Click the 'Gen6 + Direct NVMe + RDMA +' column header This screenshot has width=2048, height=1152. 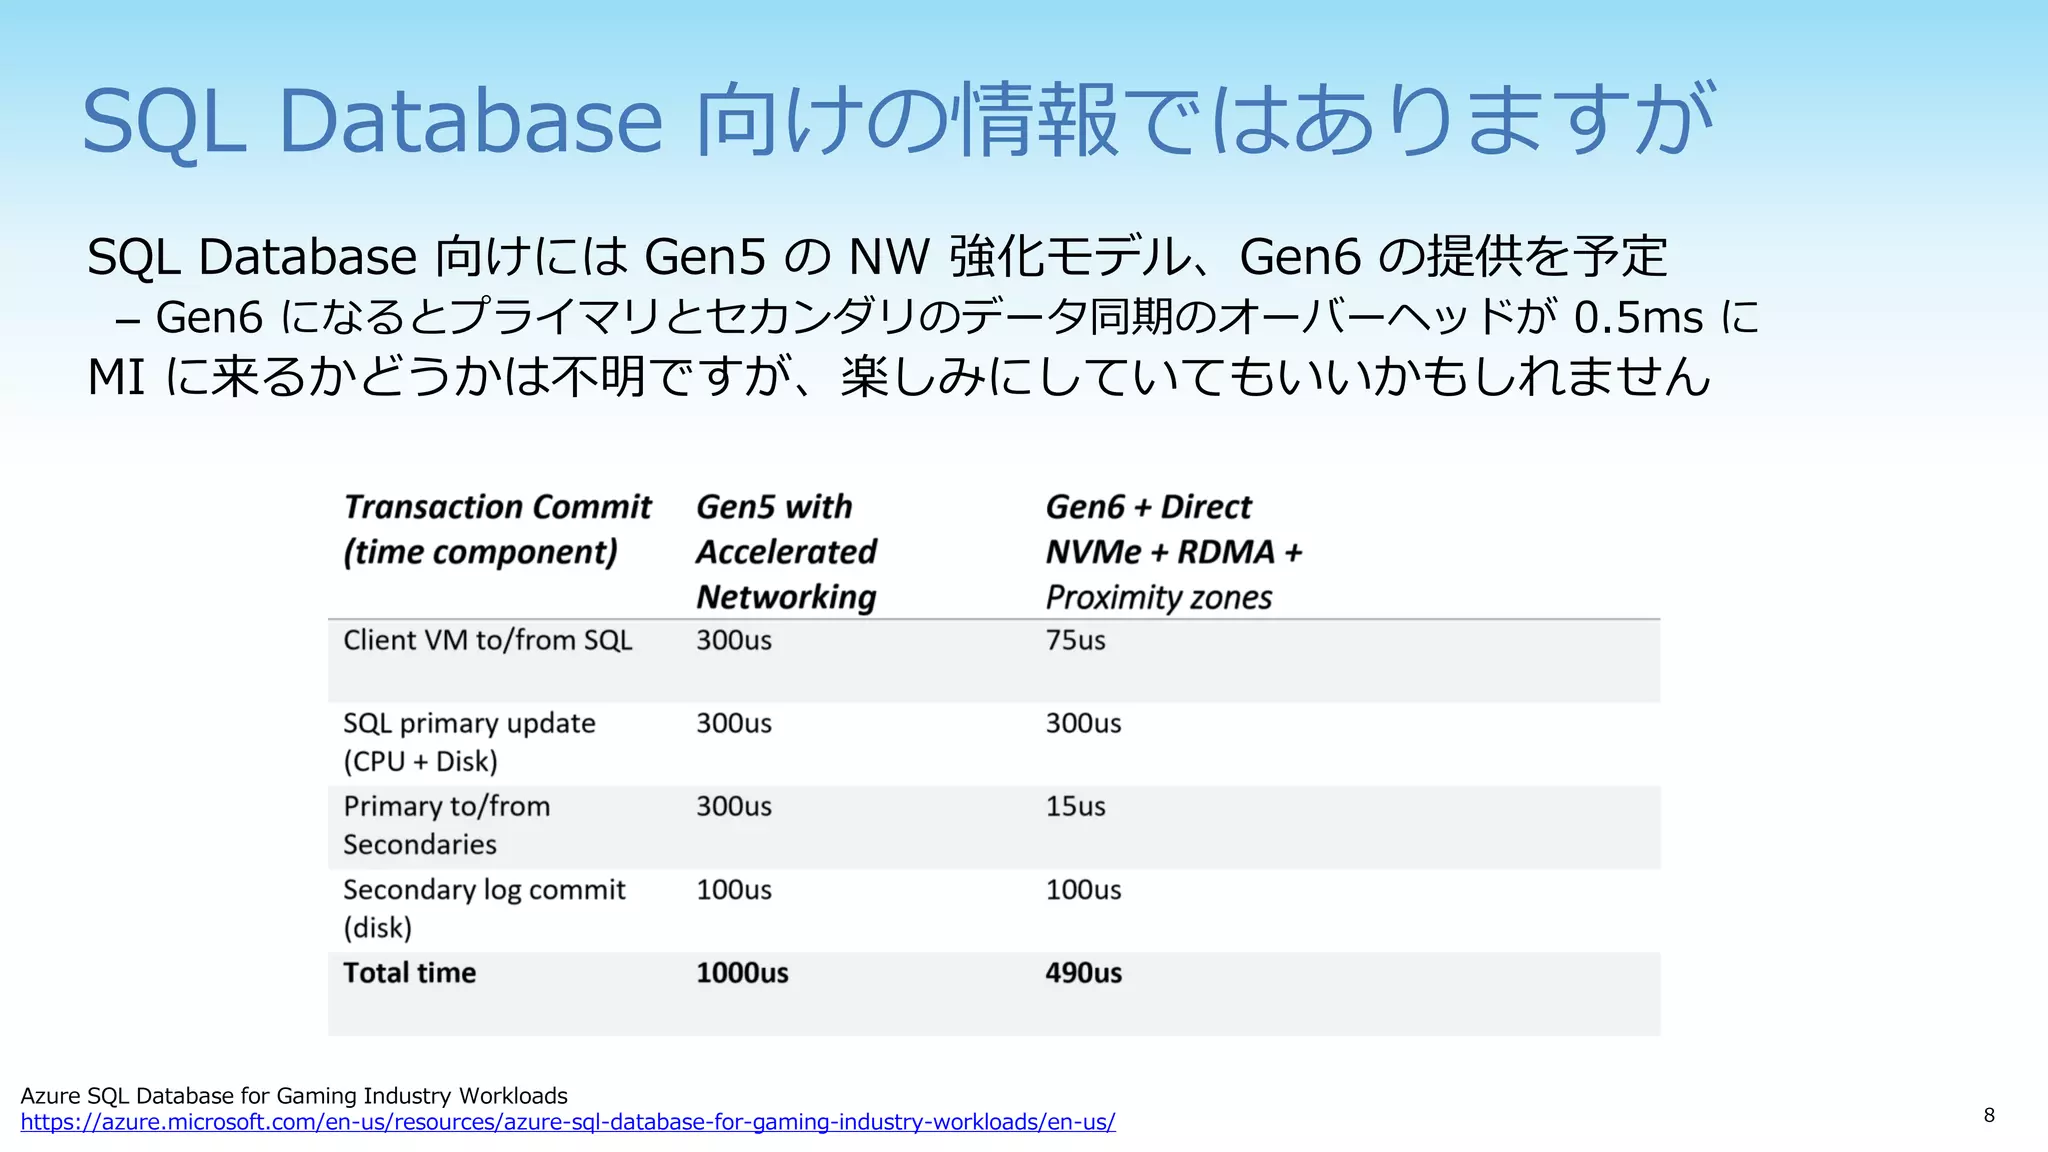(1174, 551)
